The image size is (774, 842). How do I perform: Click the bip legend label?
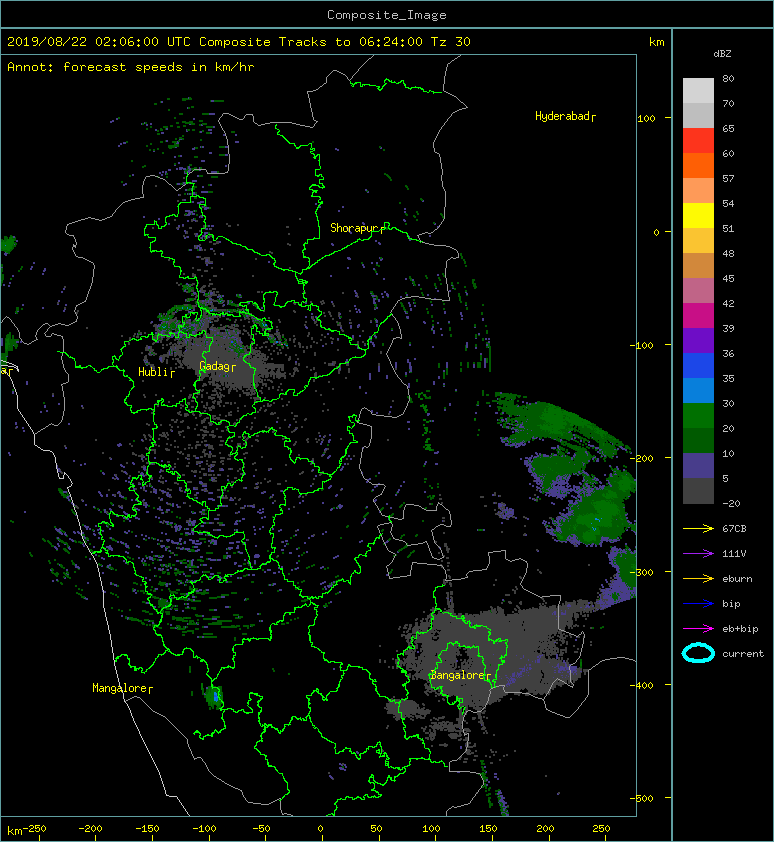pyautogui.click(x=732, y=604)
